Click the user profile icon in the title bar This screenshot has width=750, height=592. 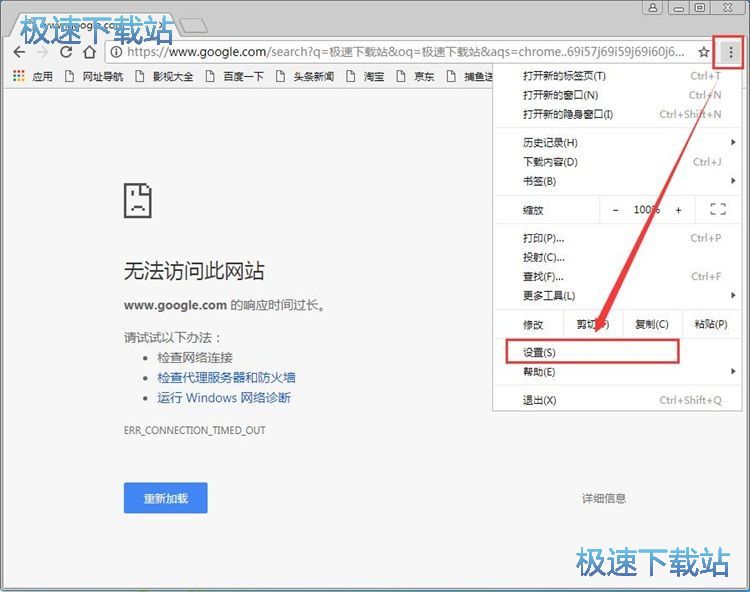(x=652, y=7)
